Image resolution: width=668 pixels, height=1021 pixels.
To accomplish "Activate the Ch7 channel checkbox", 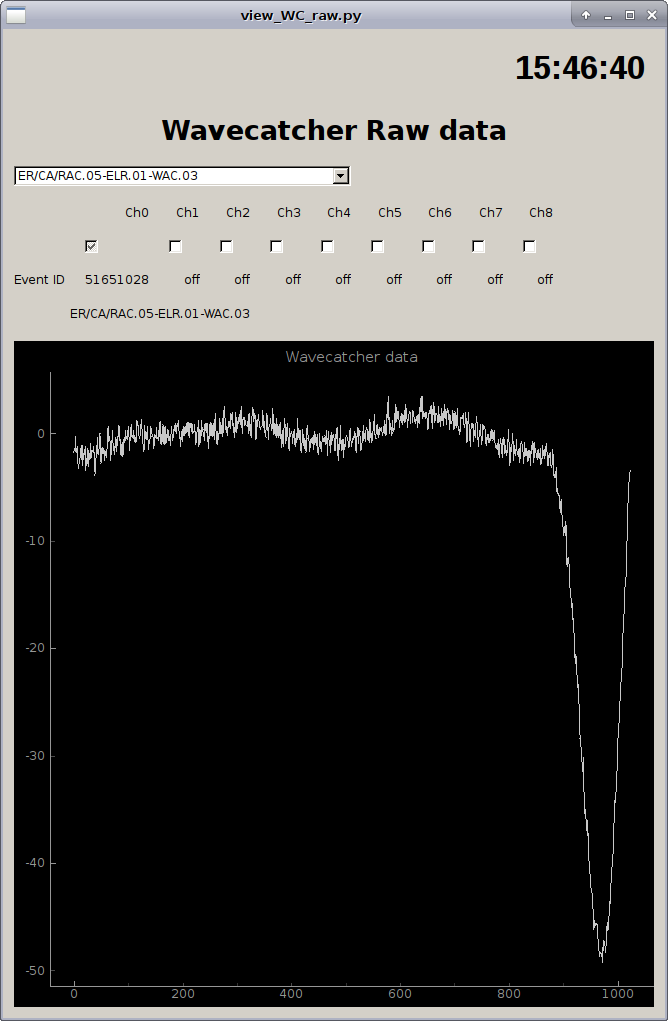I will click(478, 246).
